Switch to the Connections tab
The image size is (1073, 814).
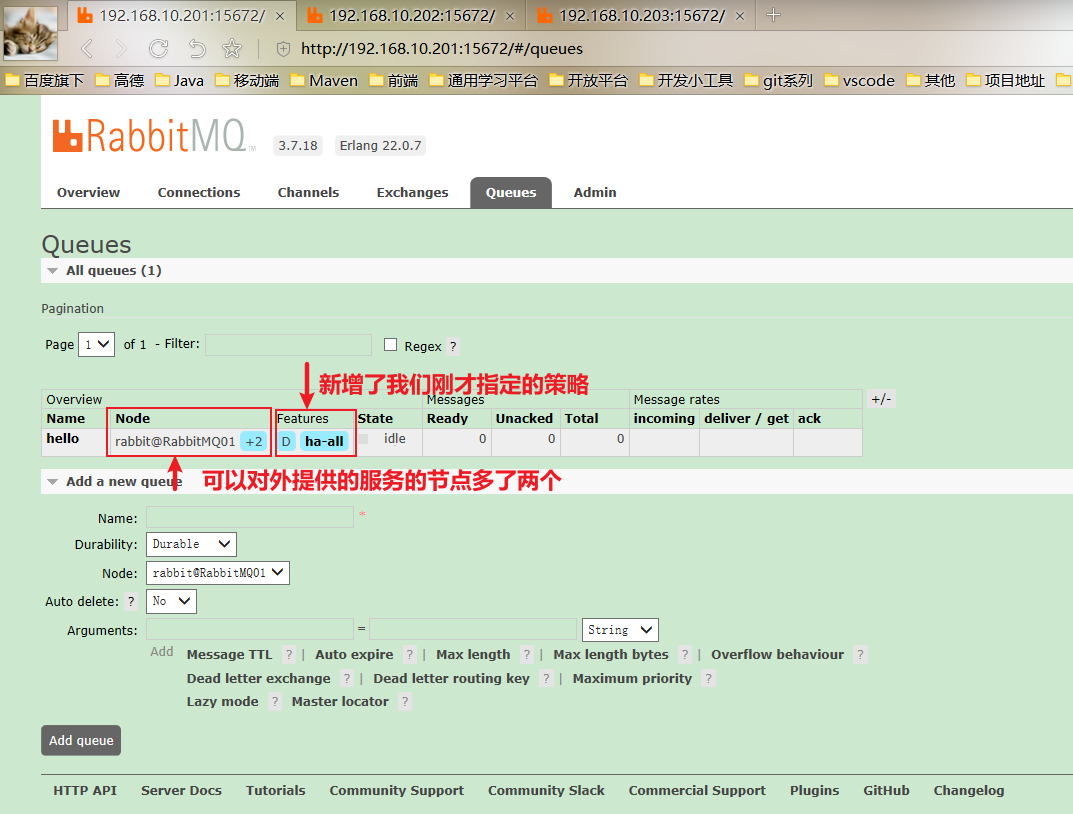pos(199,192)
